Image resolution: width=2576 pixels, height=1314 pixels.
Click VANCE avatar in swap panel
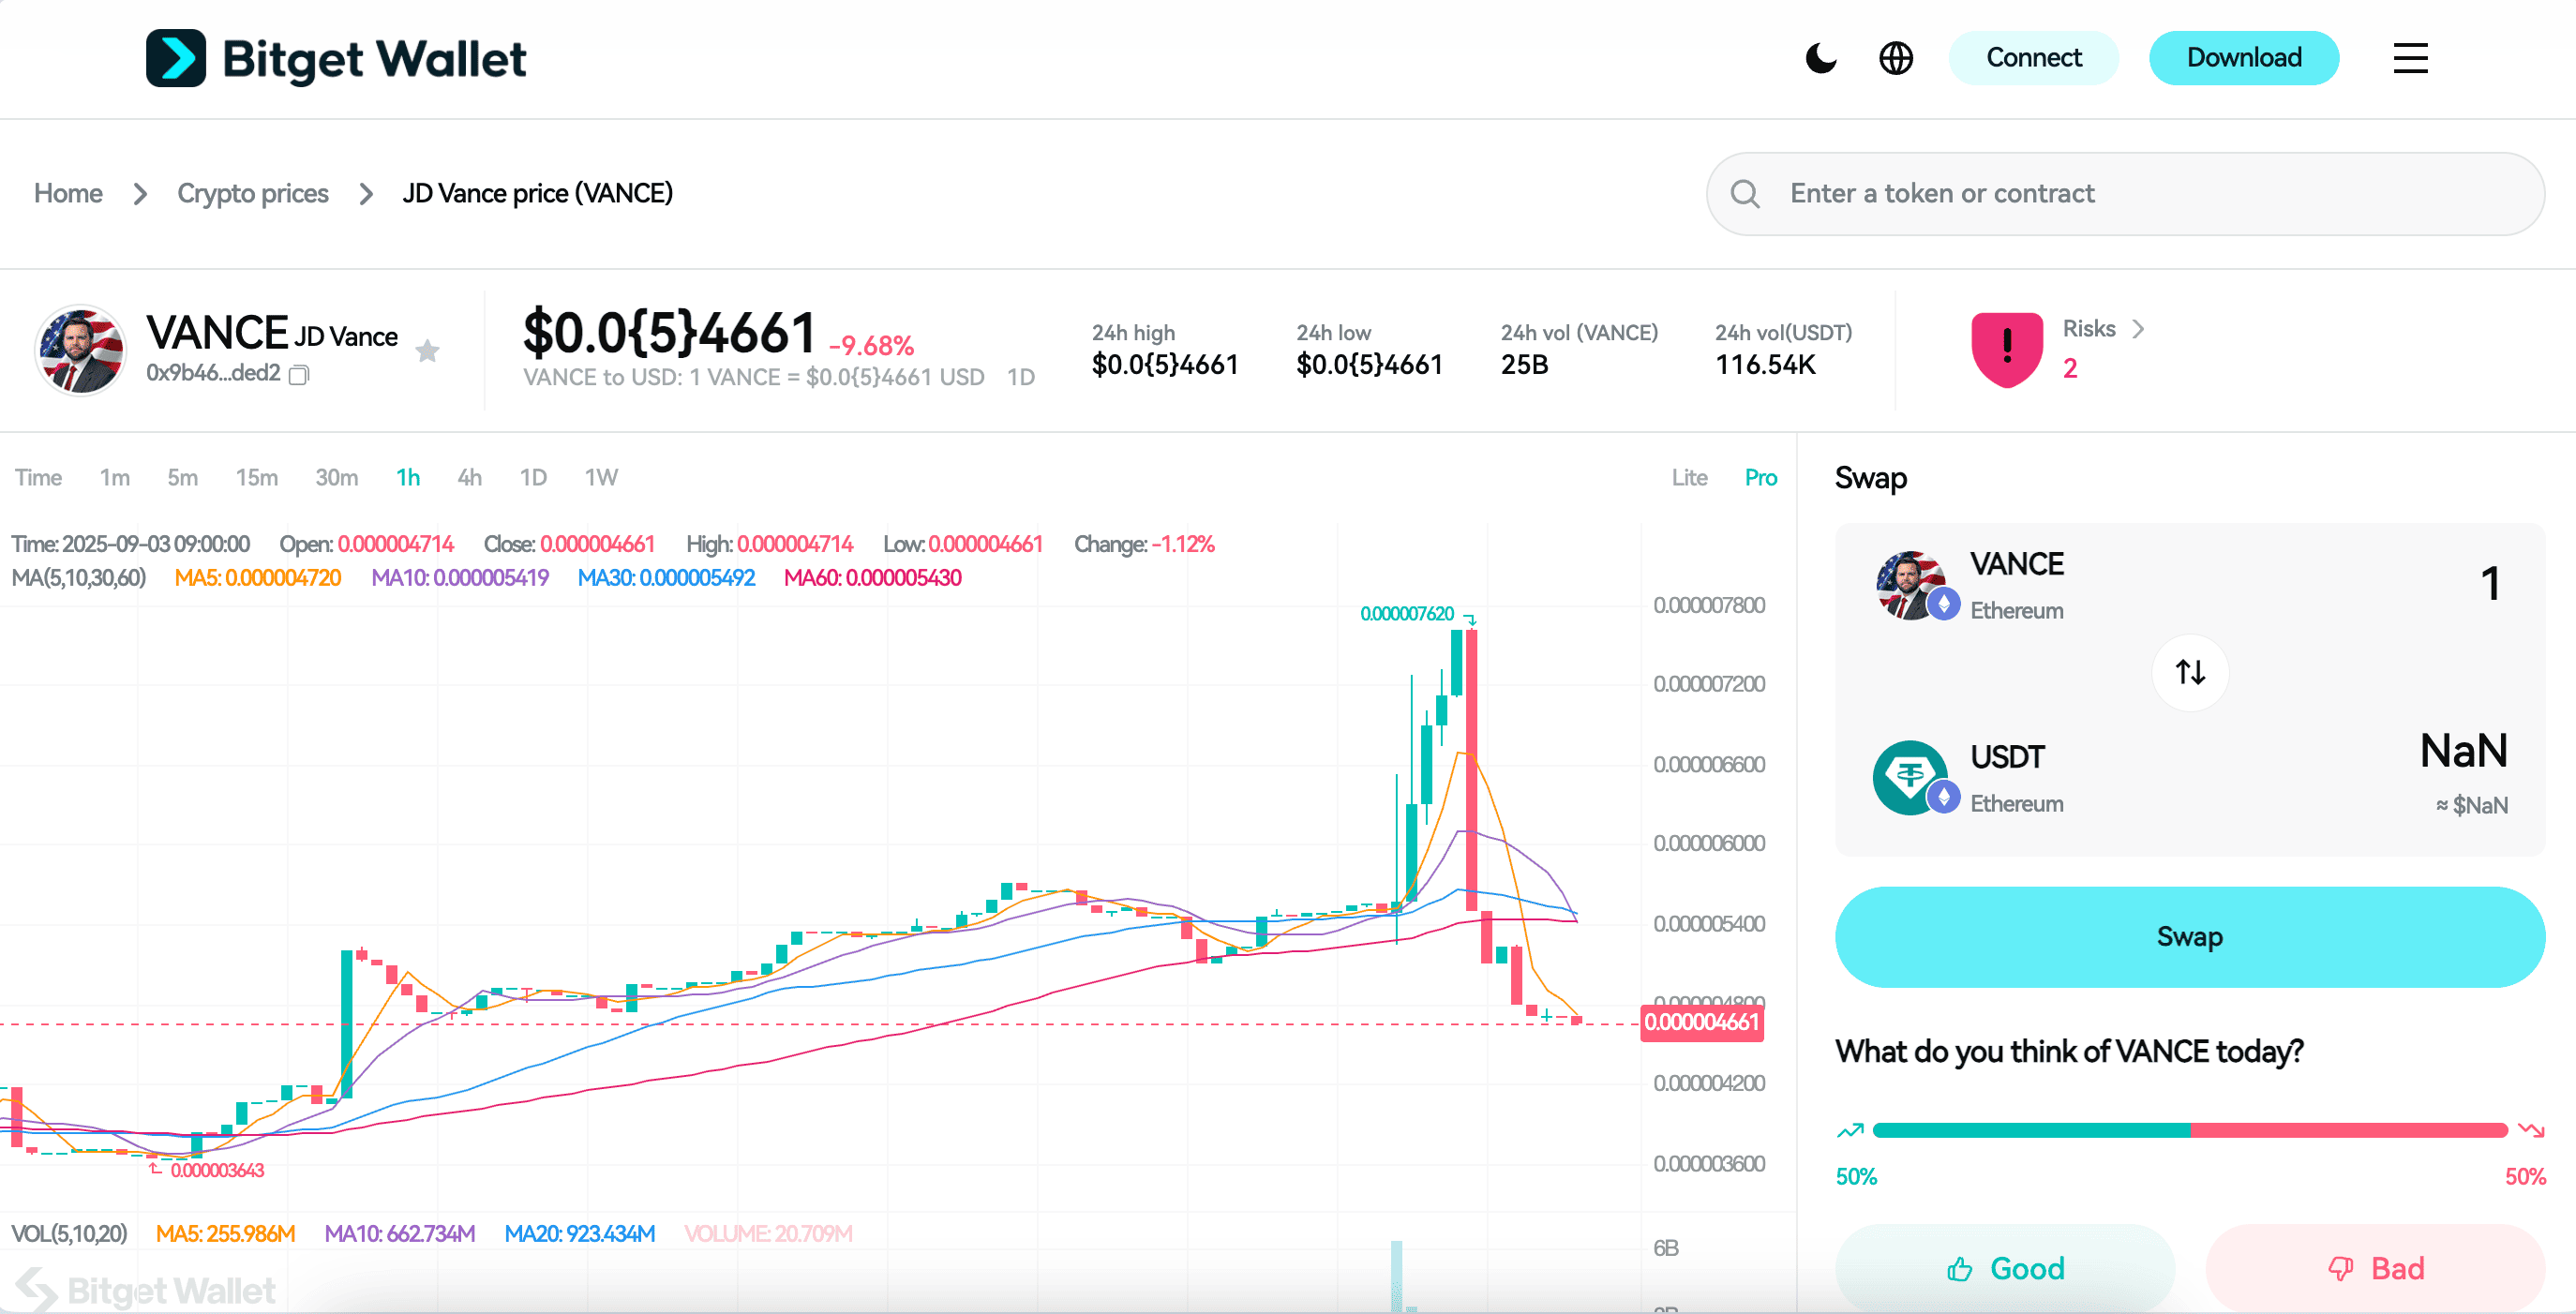point(1910,585)
